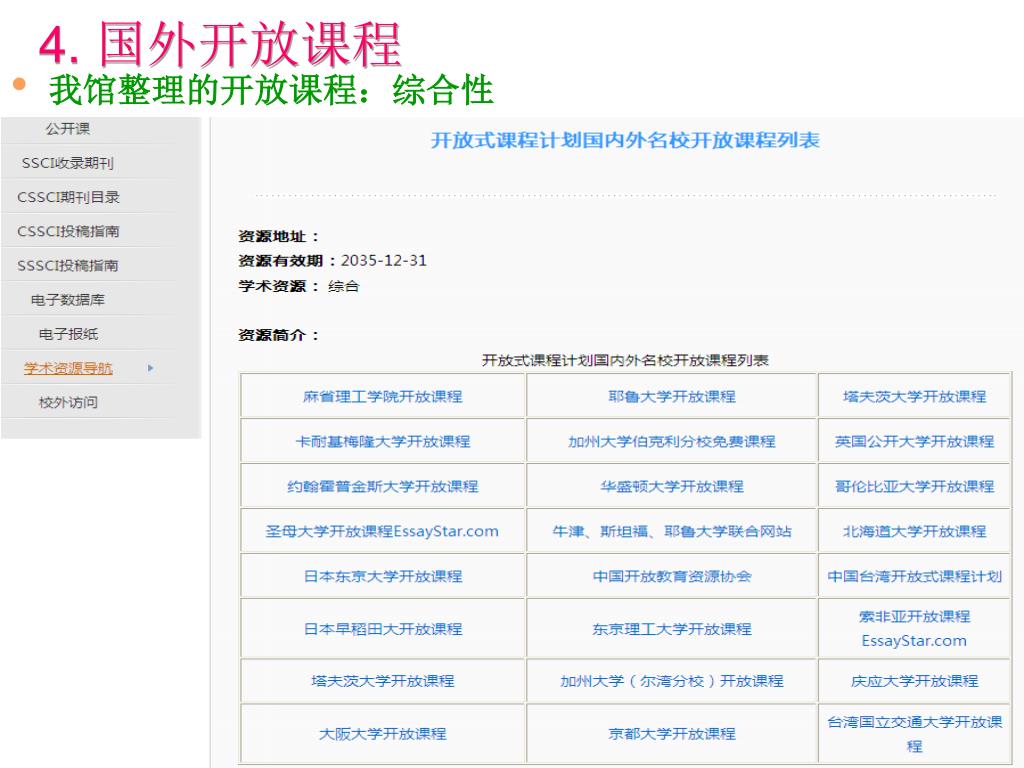
Task: Open 中国开放教育资源协会 link
Action: (672, 577)
